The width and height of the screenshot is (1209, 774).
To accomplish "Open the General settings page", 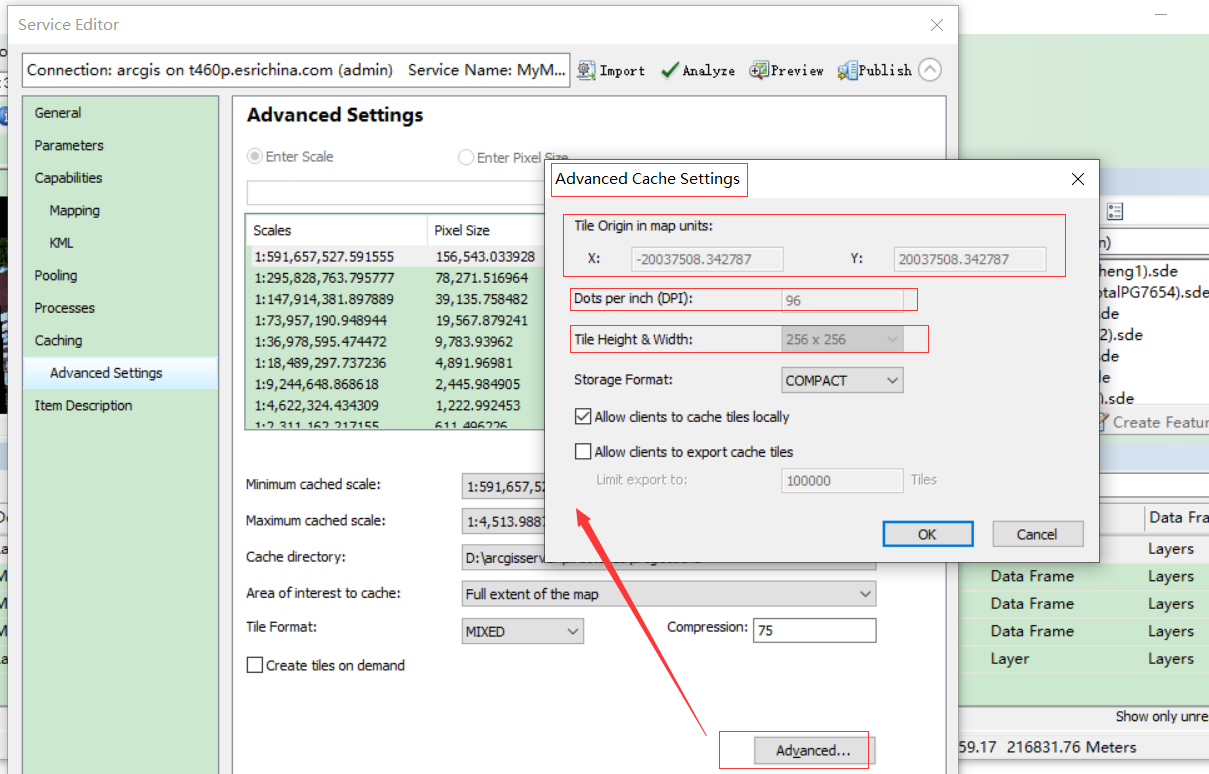I will click(58, 113).
